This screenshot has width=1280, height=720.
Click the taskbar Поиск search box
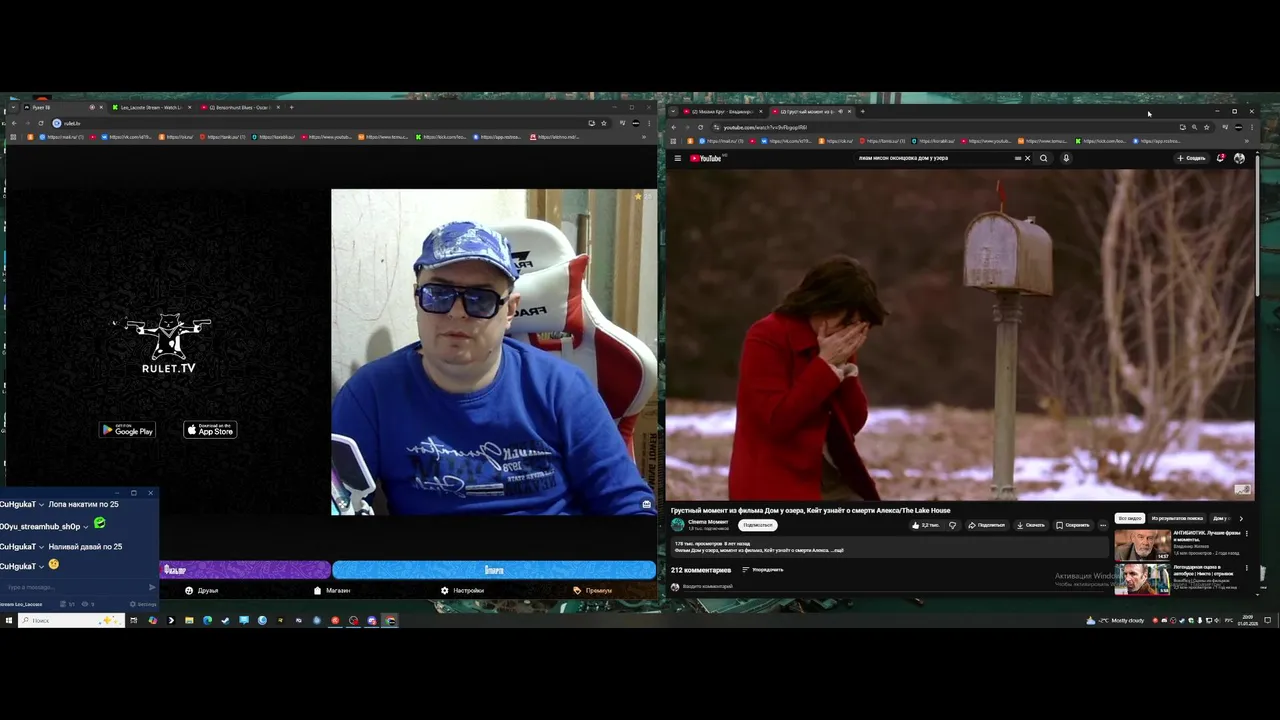click(x=72, y=621)
